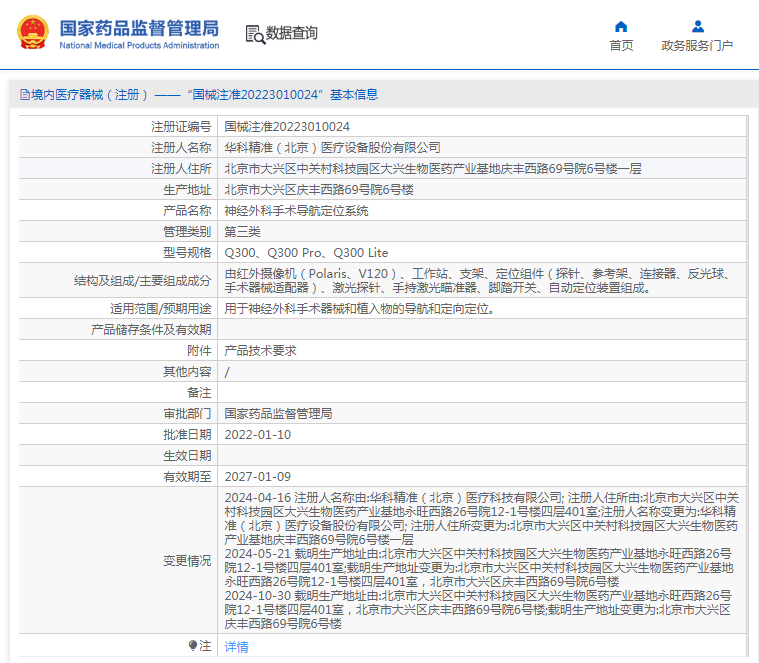Screen dimensions: 759x663
Task: Select product name 神经外科手术导航定位系统
Action: [296, 211]
